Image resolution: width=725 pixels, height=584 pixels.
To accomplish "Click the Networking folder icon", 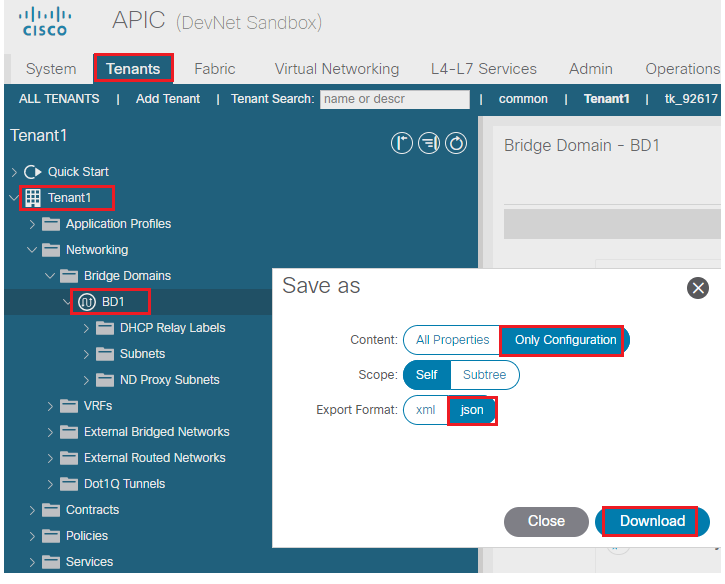I will (x=51, y=250).
